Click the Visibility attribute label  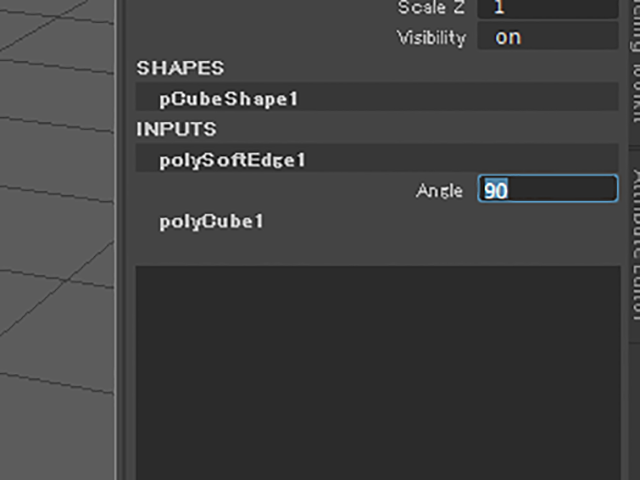[x=431, y=38]
